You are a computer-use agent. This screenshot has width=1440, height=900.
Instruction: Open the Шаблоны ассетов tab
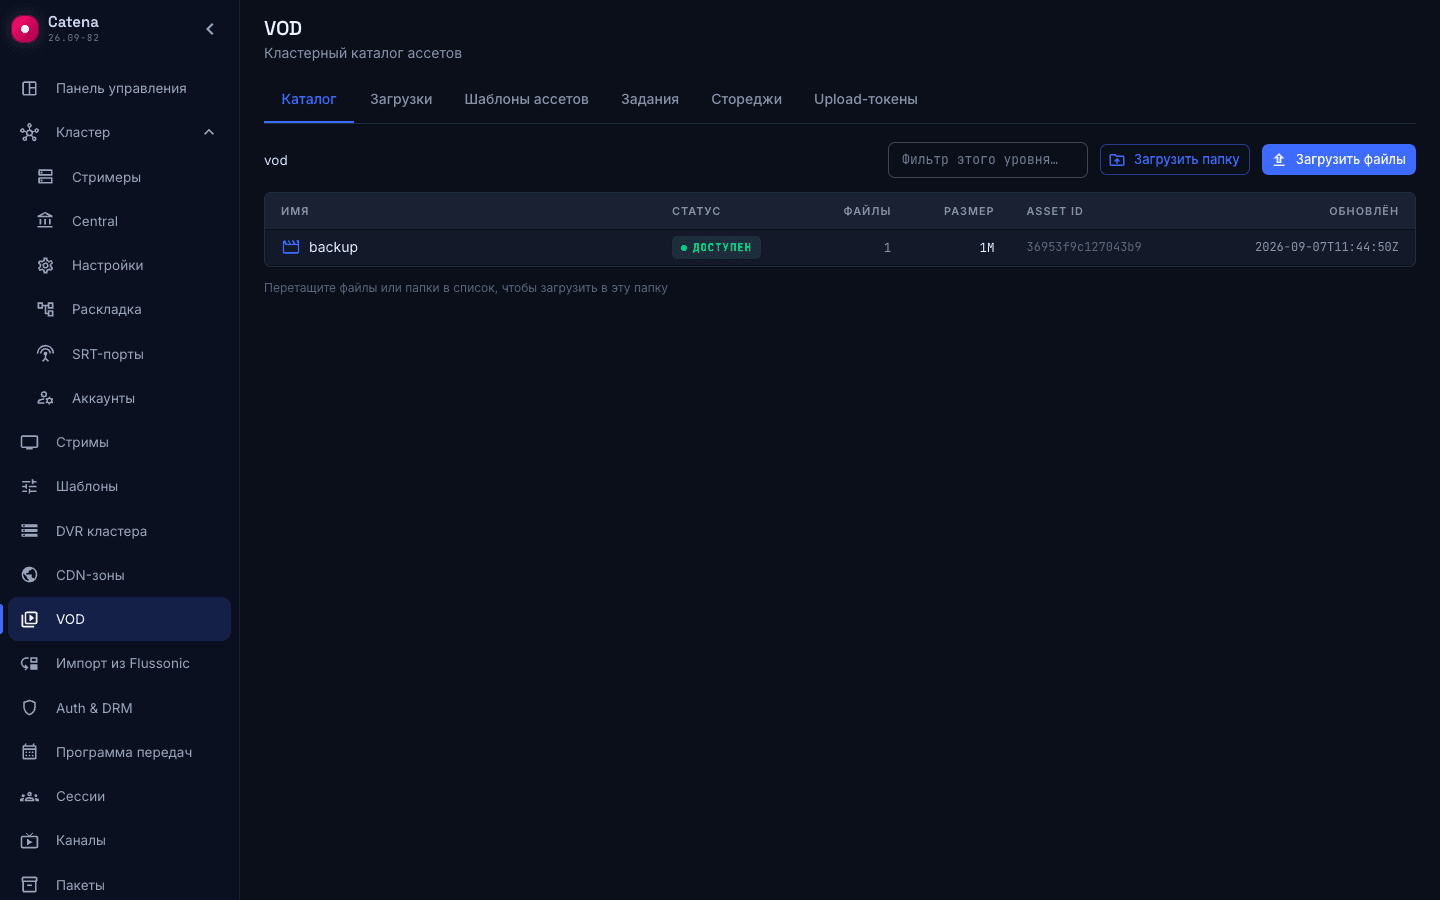526,99
